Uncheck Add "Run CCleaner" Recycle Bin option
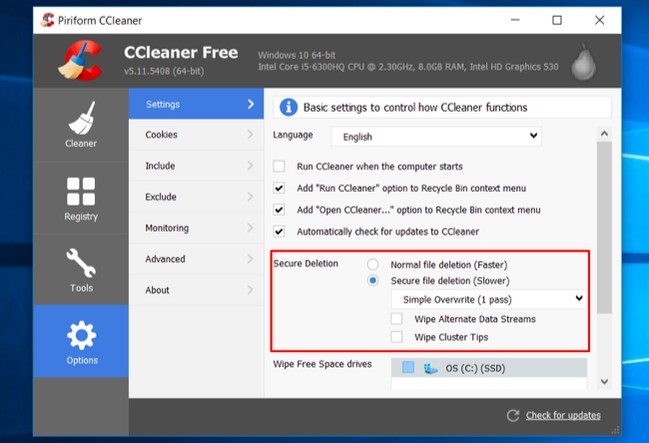649x443 pixels. point(279,188)
